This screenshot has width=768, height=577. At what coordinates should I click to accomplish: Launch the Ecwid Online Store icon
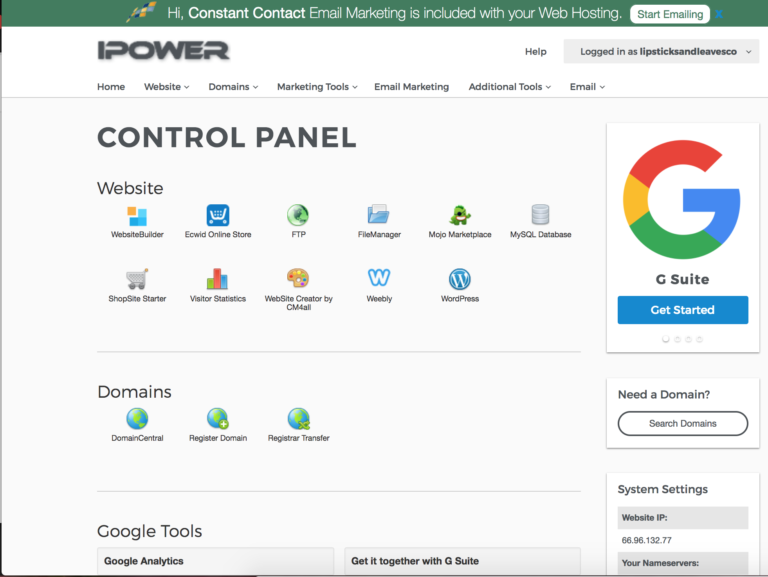tap(217, 216)
